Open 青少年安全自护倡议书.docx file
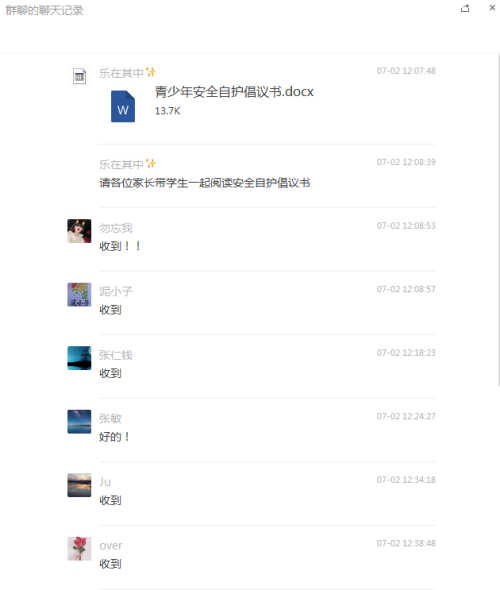Screen dimensions: 500x590 234,92
